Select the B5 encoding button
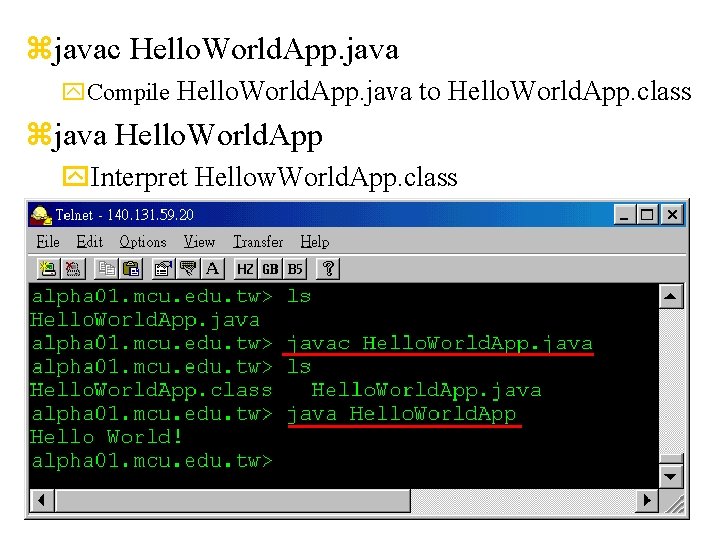The width and height of the screenshot is (720, 540). pos(295,269)
